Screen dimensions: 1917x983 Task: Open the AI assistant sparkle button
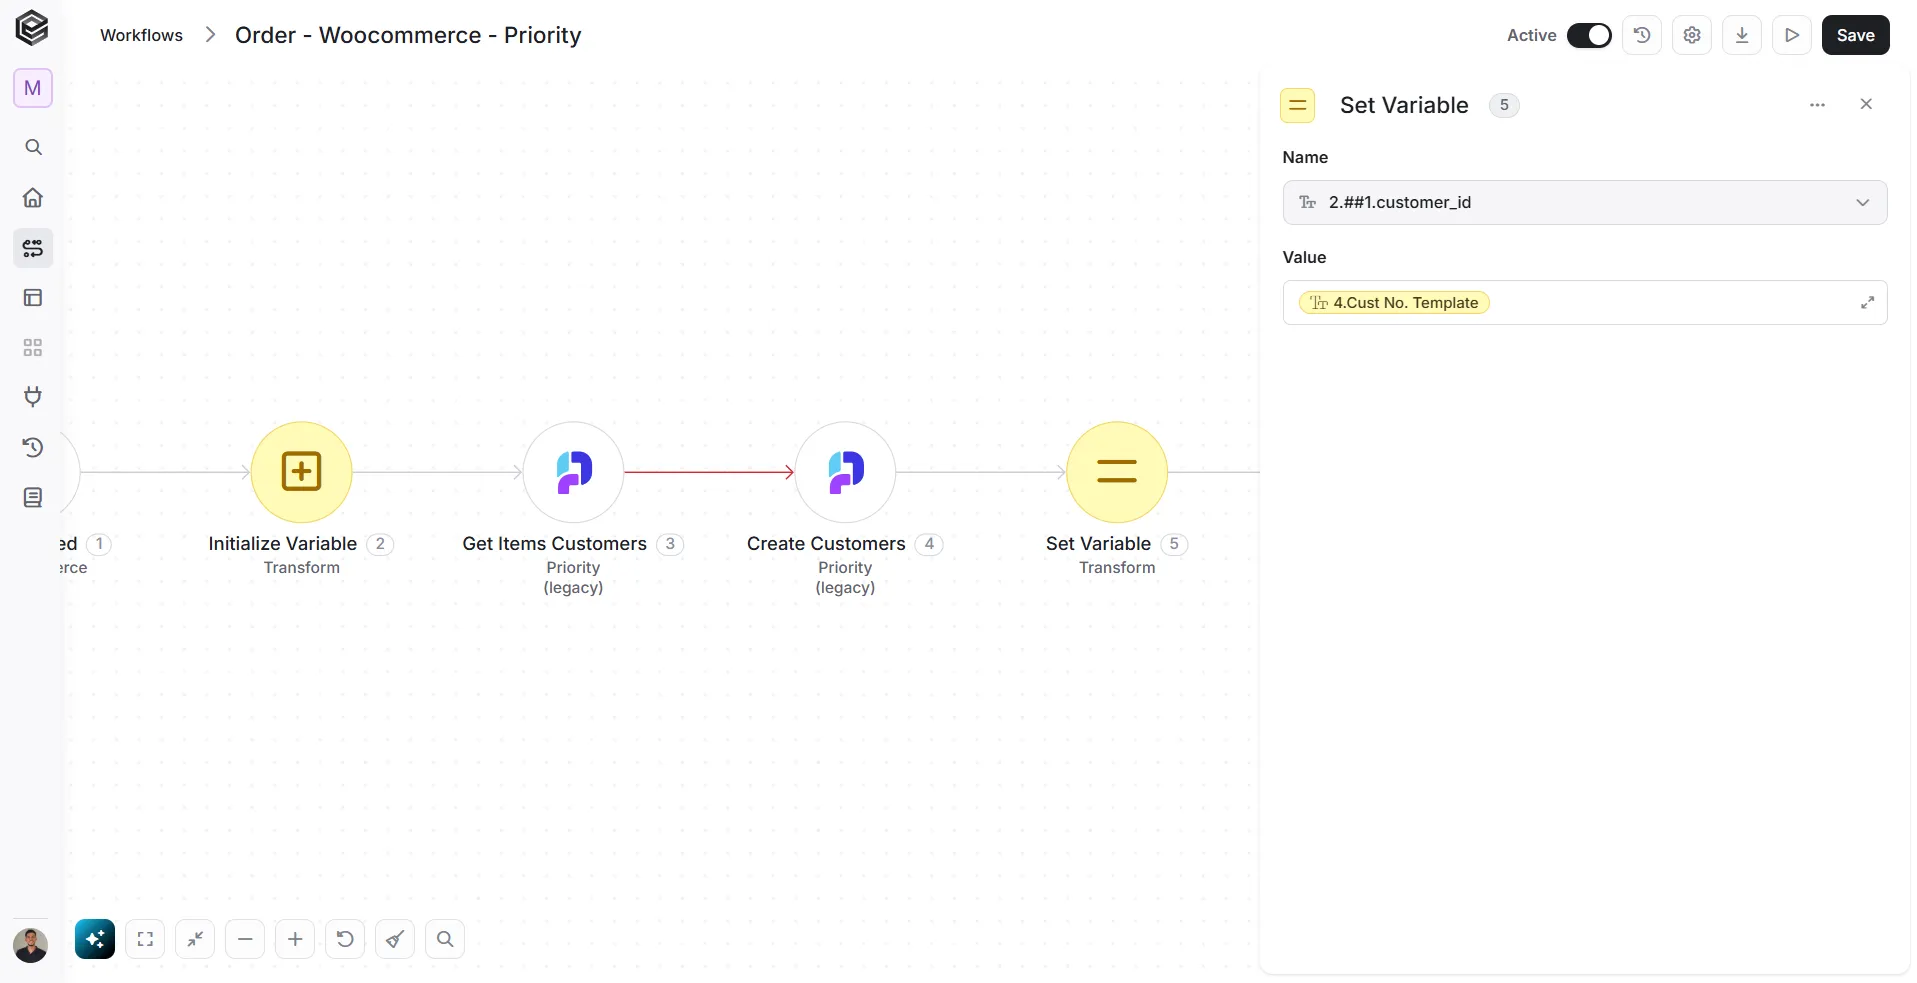(95, 939)
